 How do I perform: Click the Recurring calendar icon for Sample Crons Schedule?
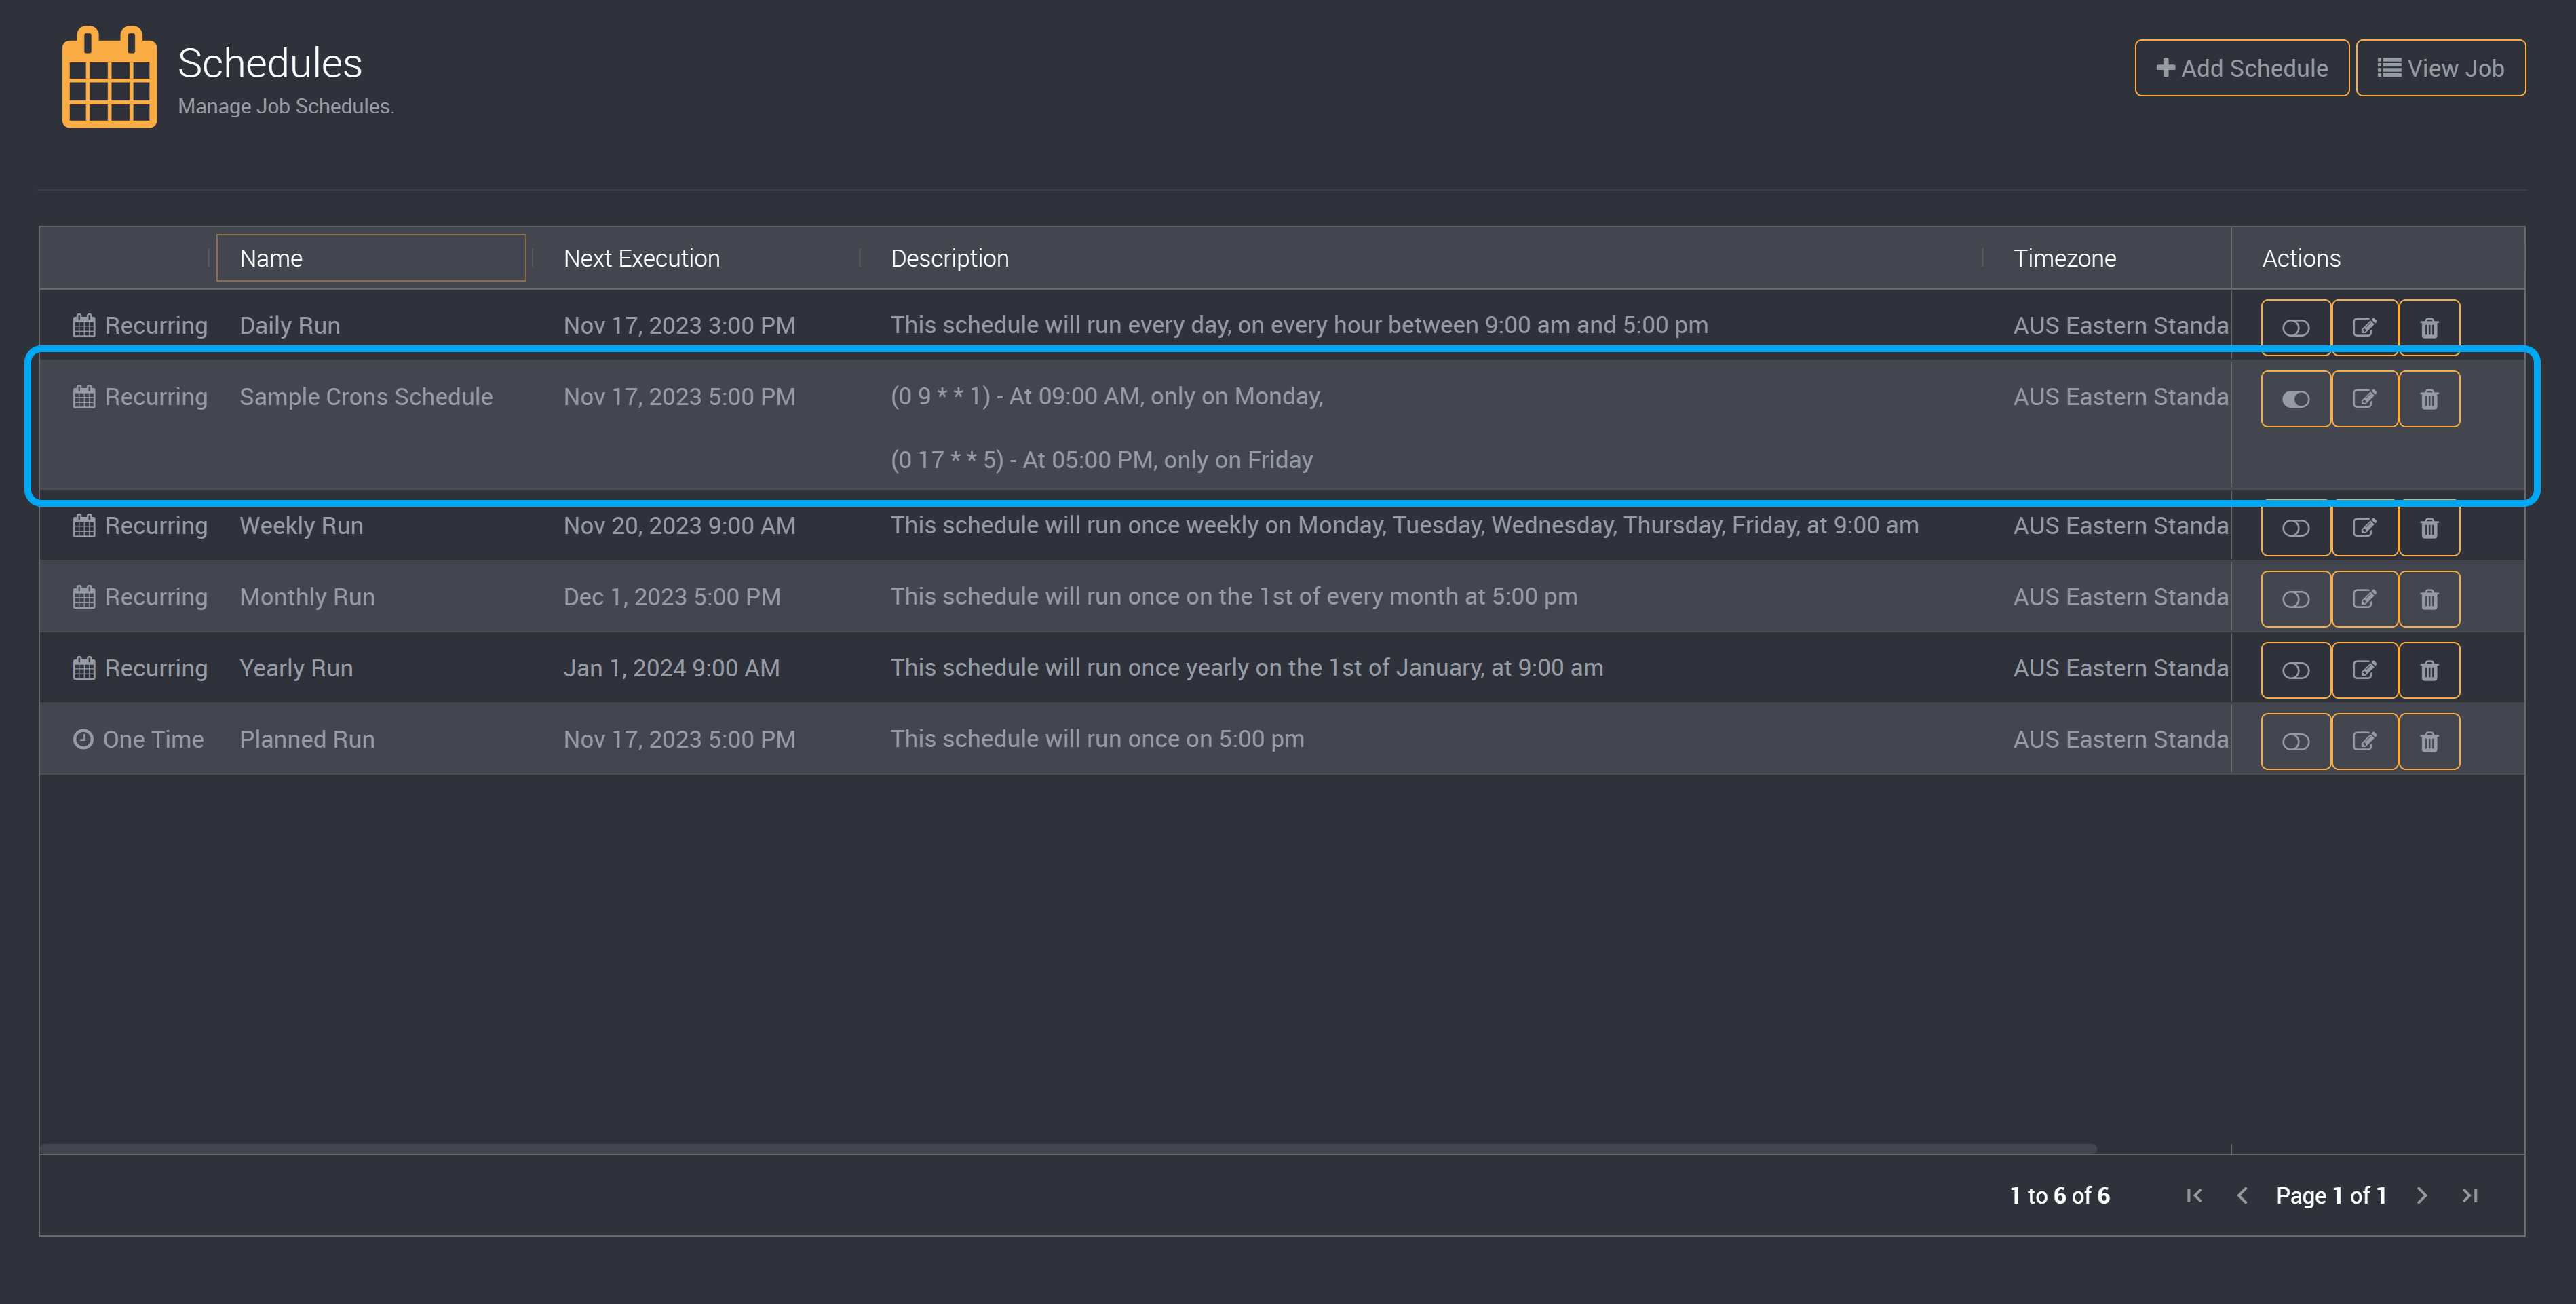(x=84, y=397)
